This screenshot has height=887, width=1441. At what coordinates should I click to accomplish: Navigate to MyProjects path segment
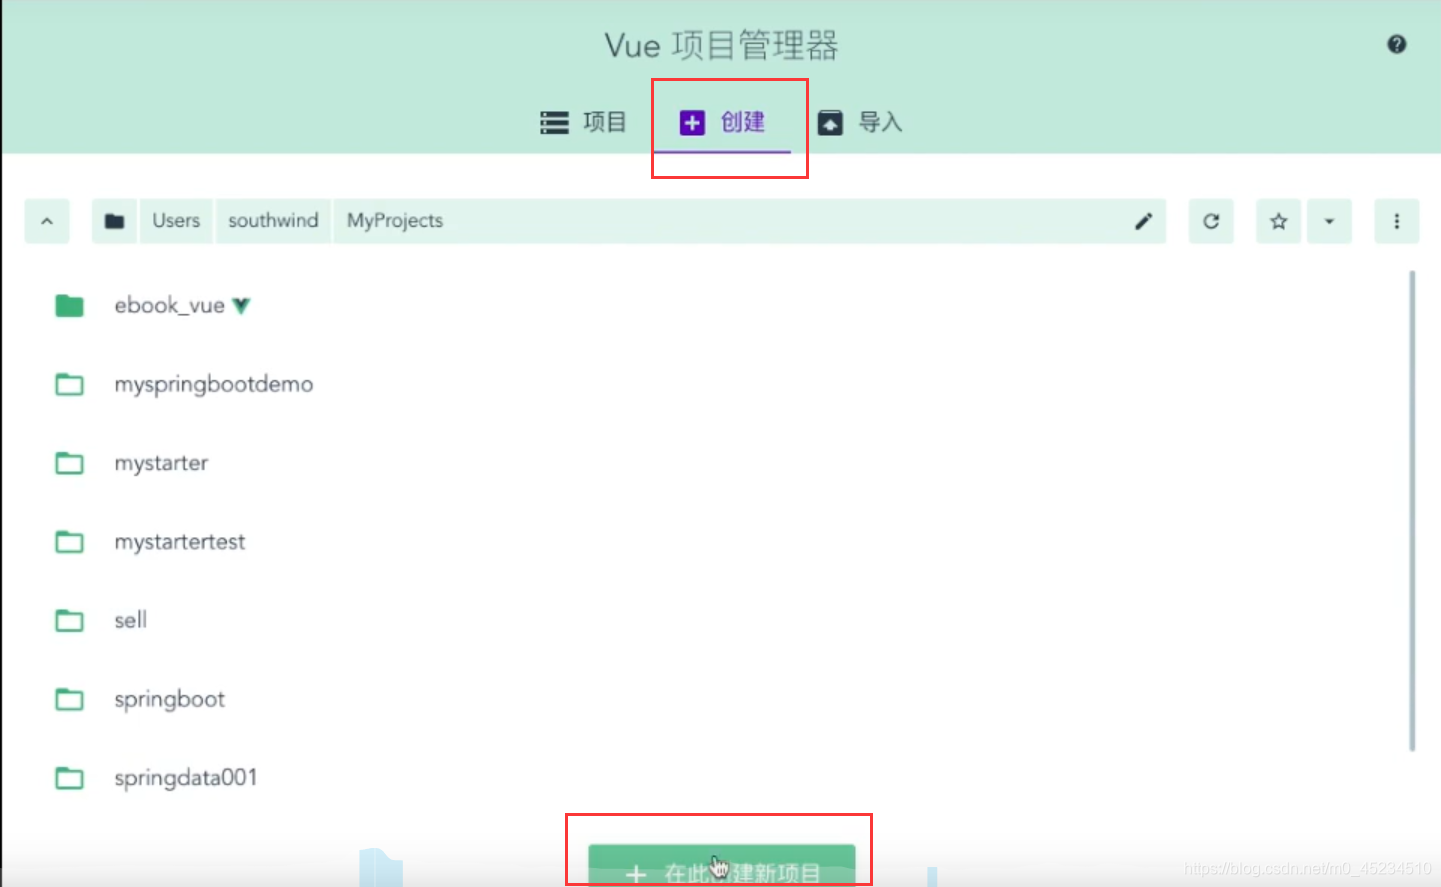click(395, 221)
